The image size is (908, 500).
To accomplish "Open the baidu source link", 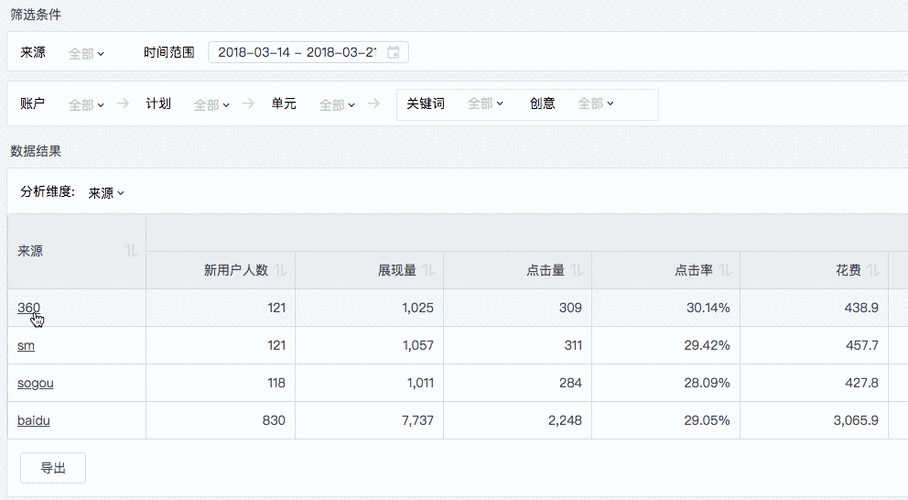I will [34, 421].
